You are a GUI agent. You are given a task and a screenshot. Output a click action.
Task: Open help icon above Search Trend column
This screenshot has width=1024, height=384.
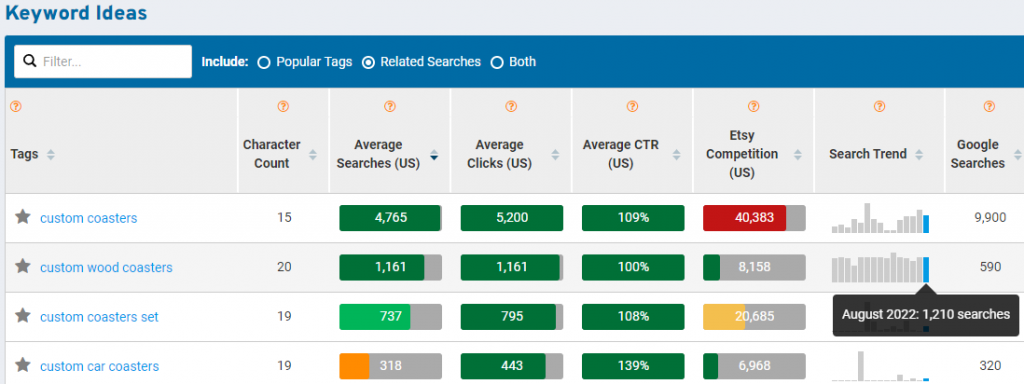click(x=879, y=106)
